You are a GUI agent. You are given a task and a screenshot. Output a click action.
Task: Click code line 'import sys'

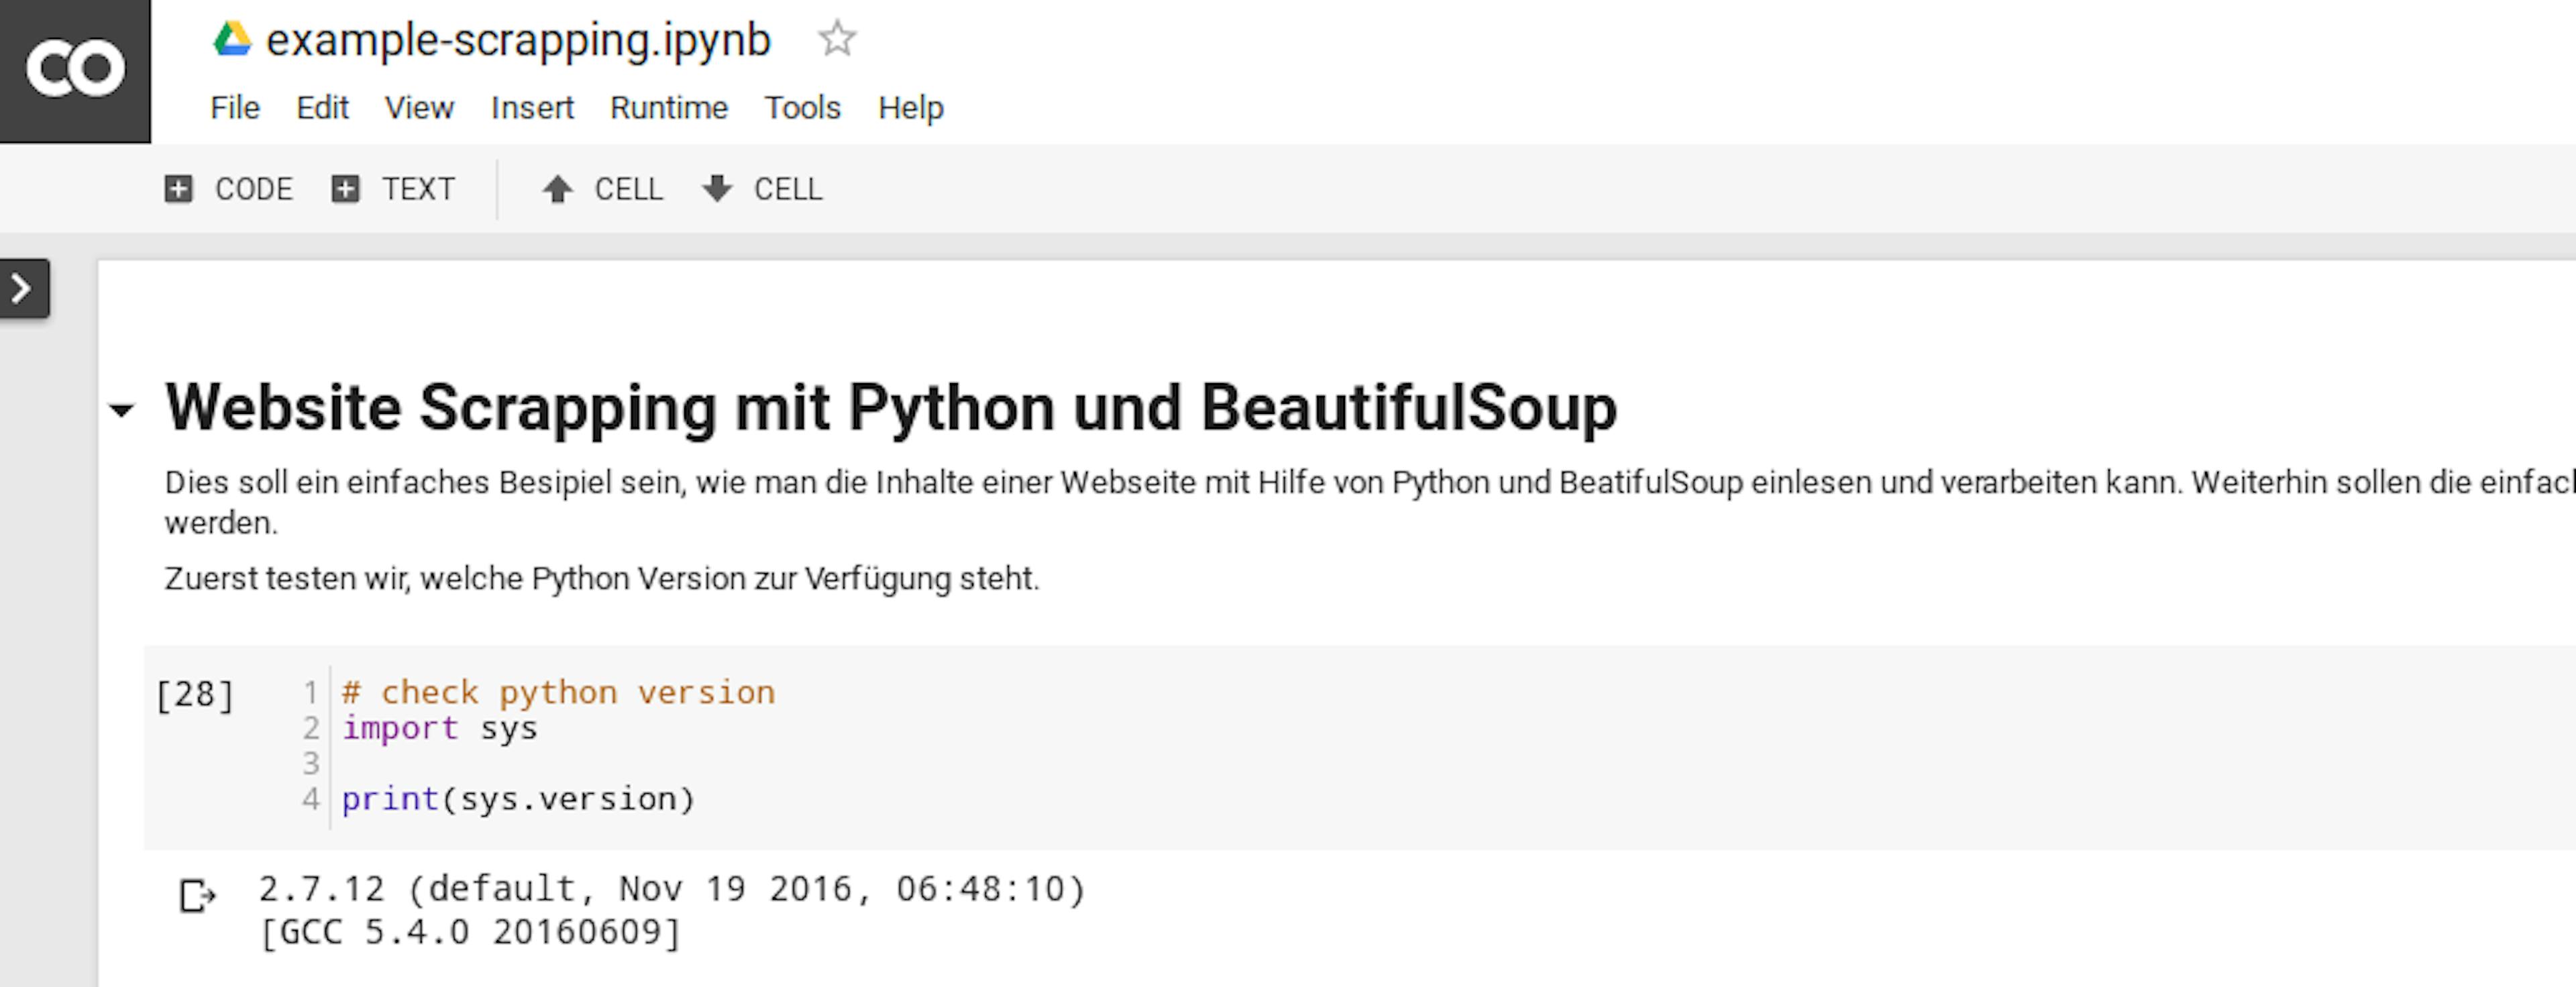440,728
